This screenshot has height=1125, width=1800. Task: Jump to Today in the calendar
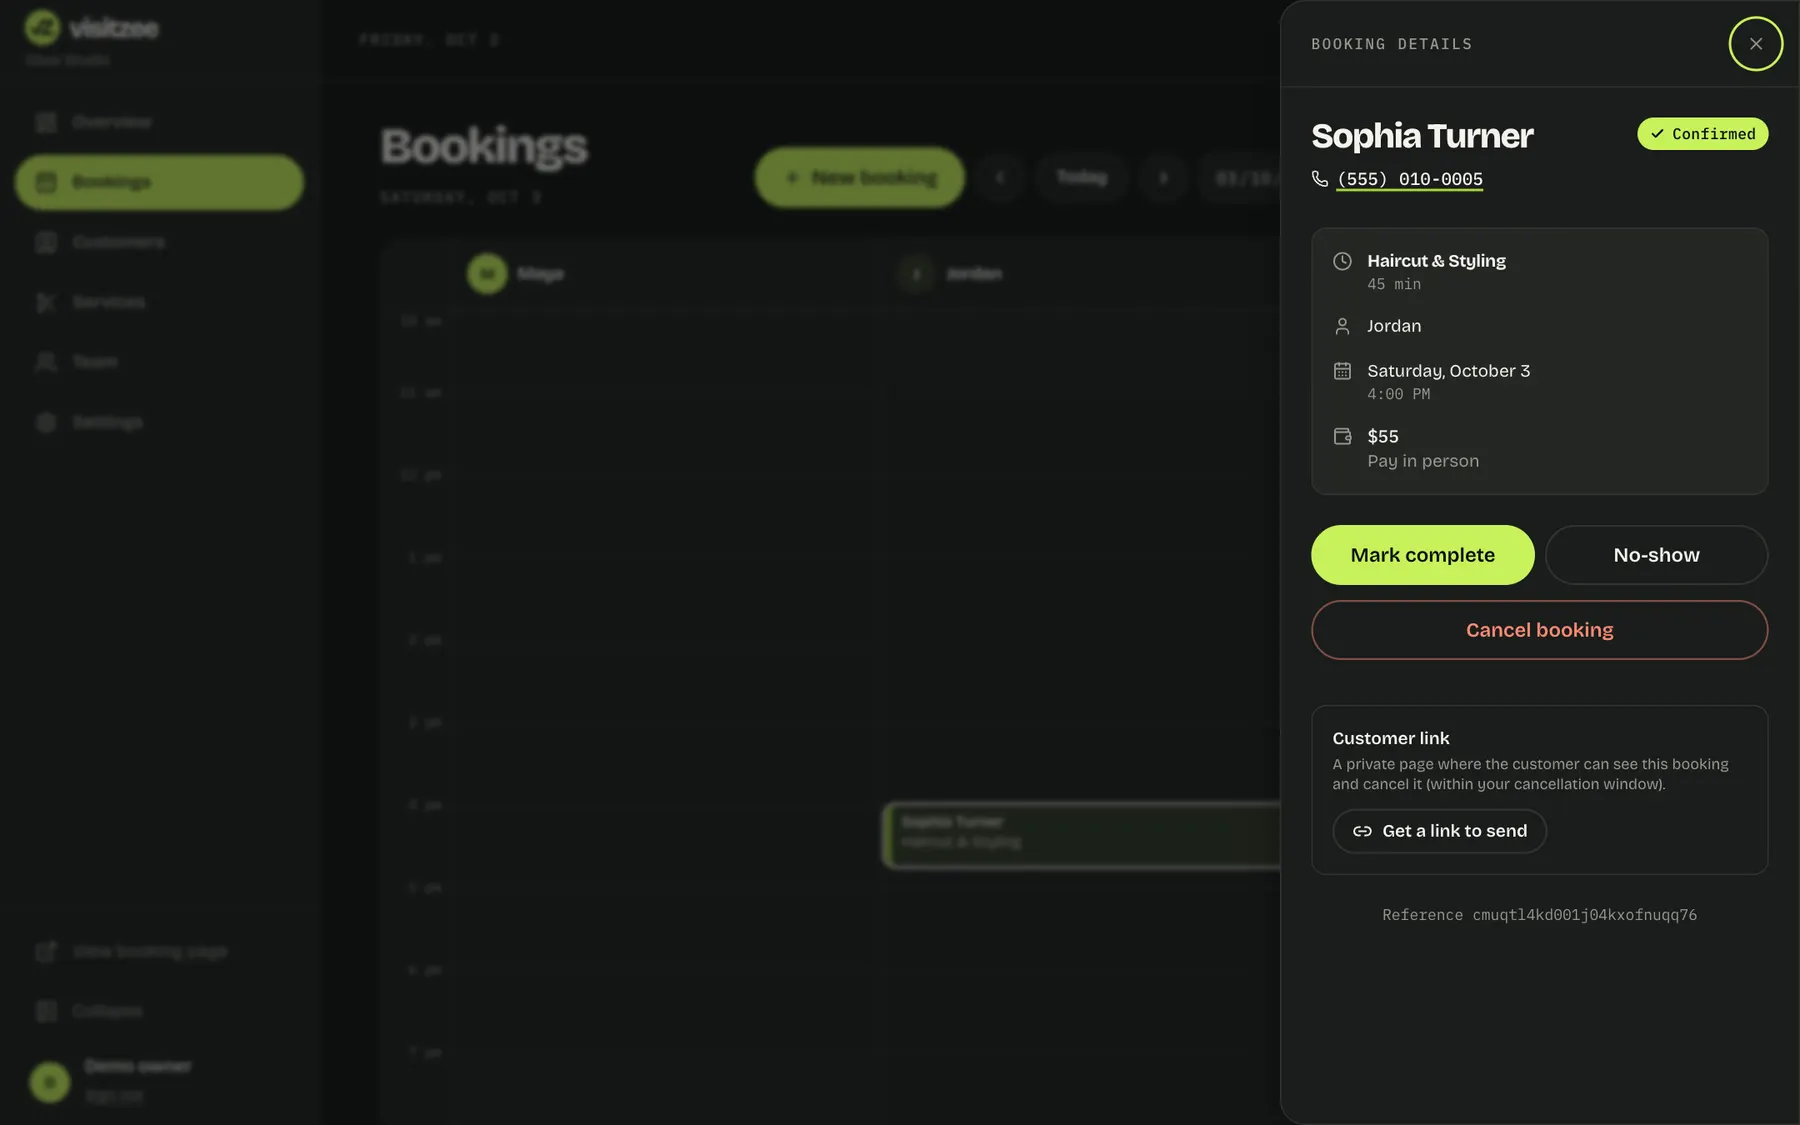(1082, 178)
